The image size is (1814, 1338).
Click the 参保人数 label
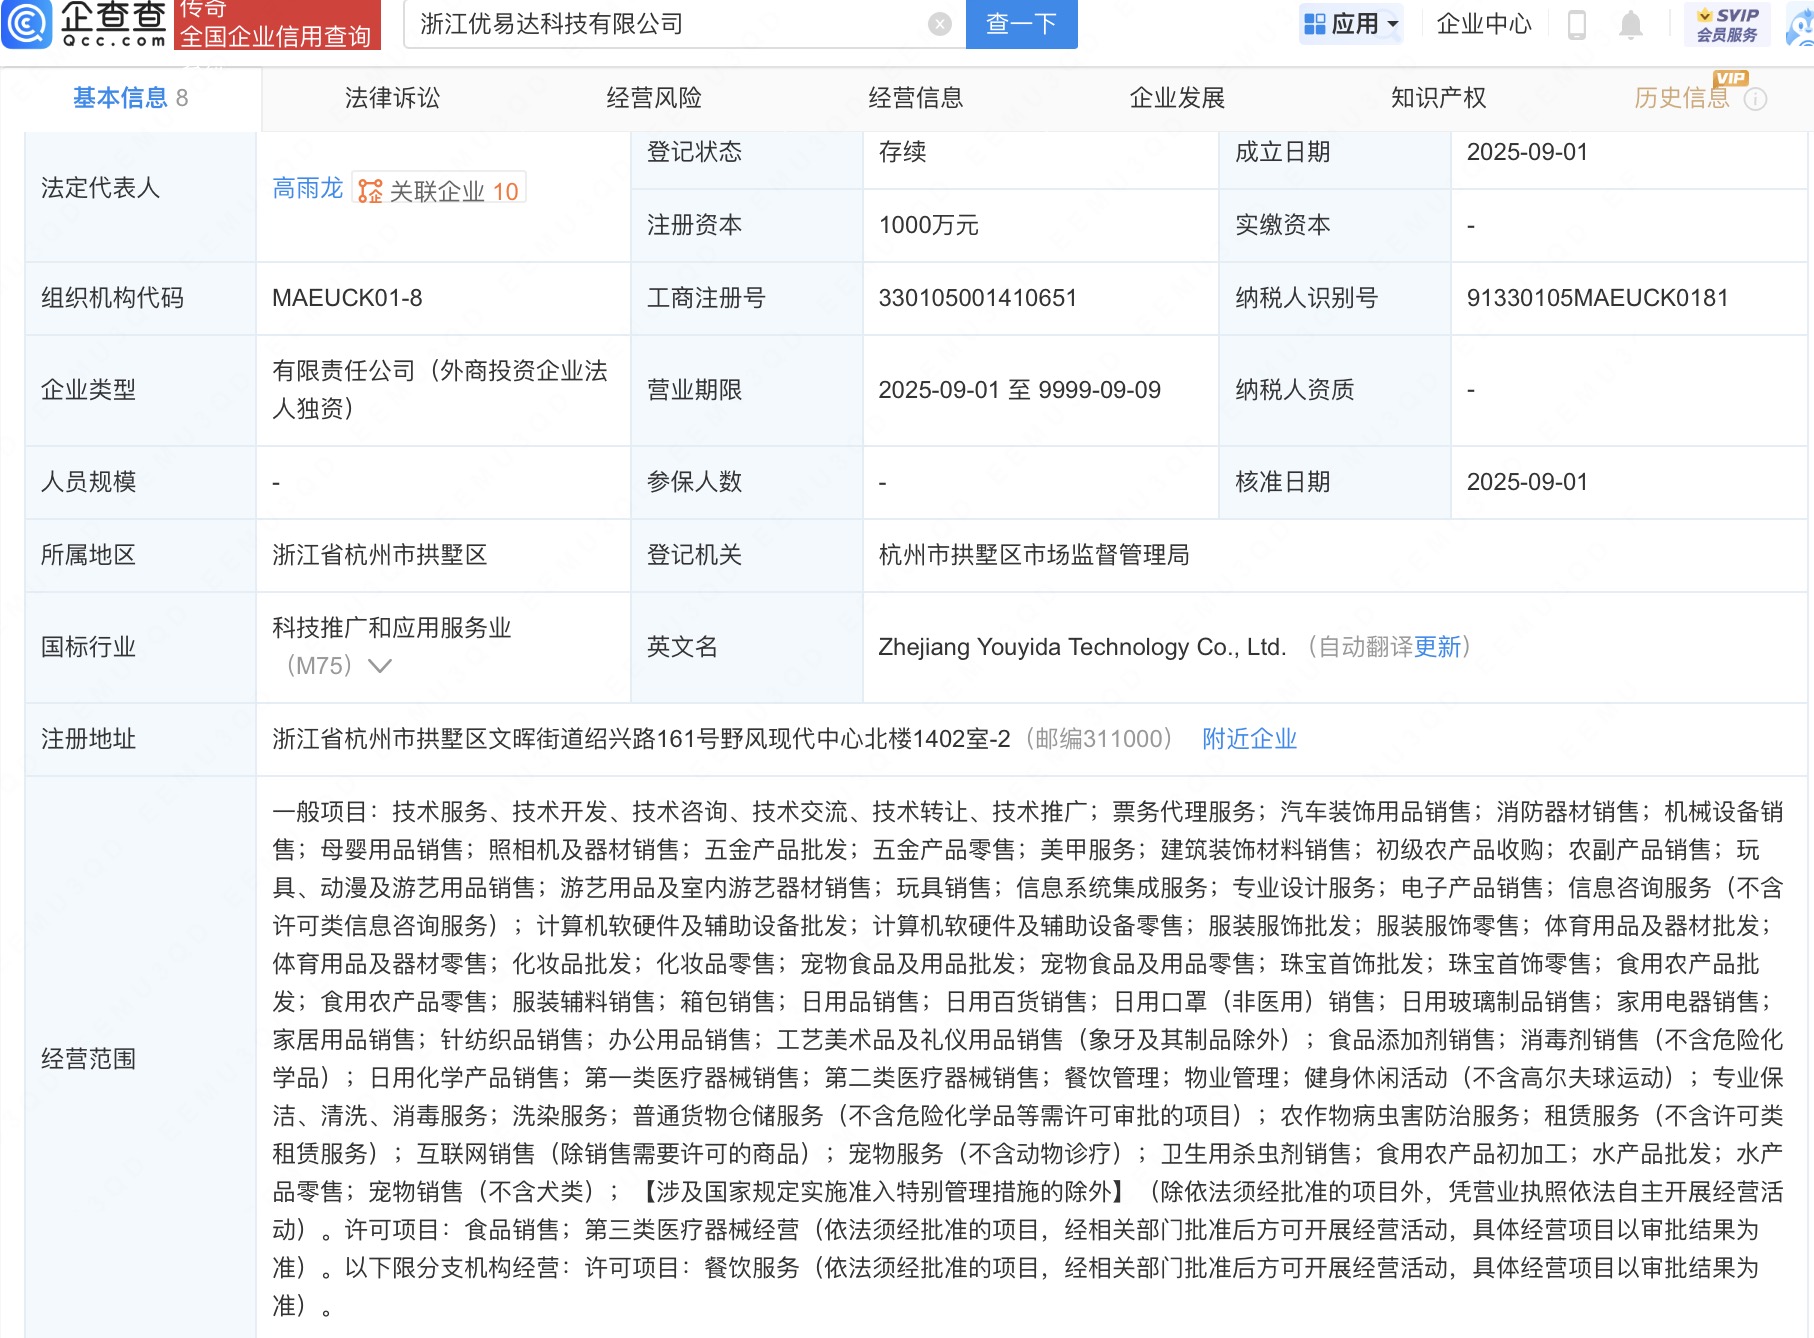point(694,482)
